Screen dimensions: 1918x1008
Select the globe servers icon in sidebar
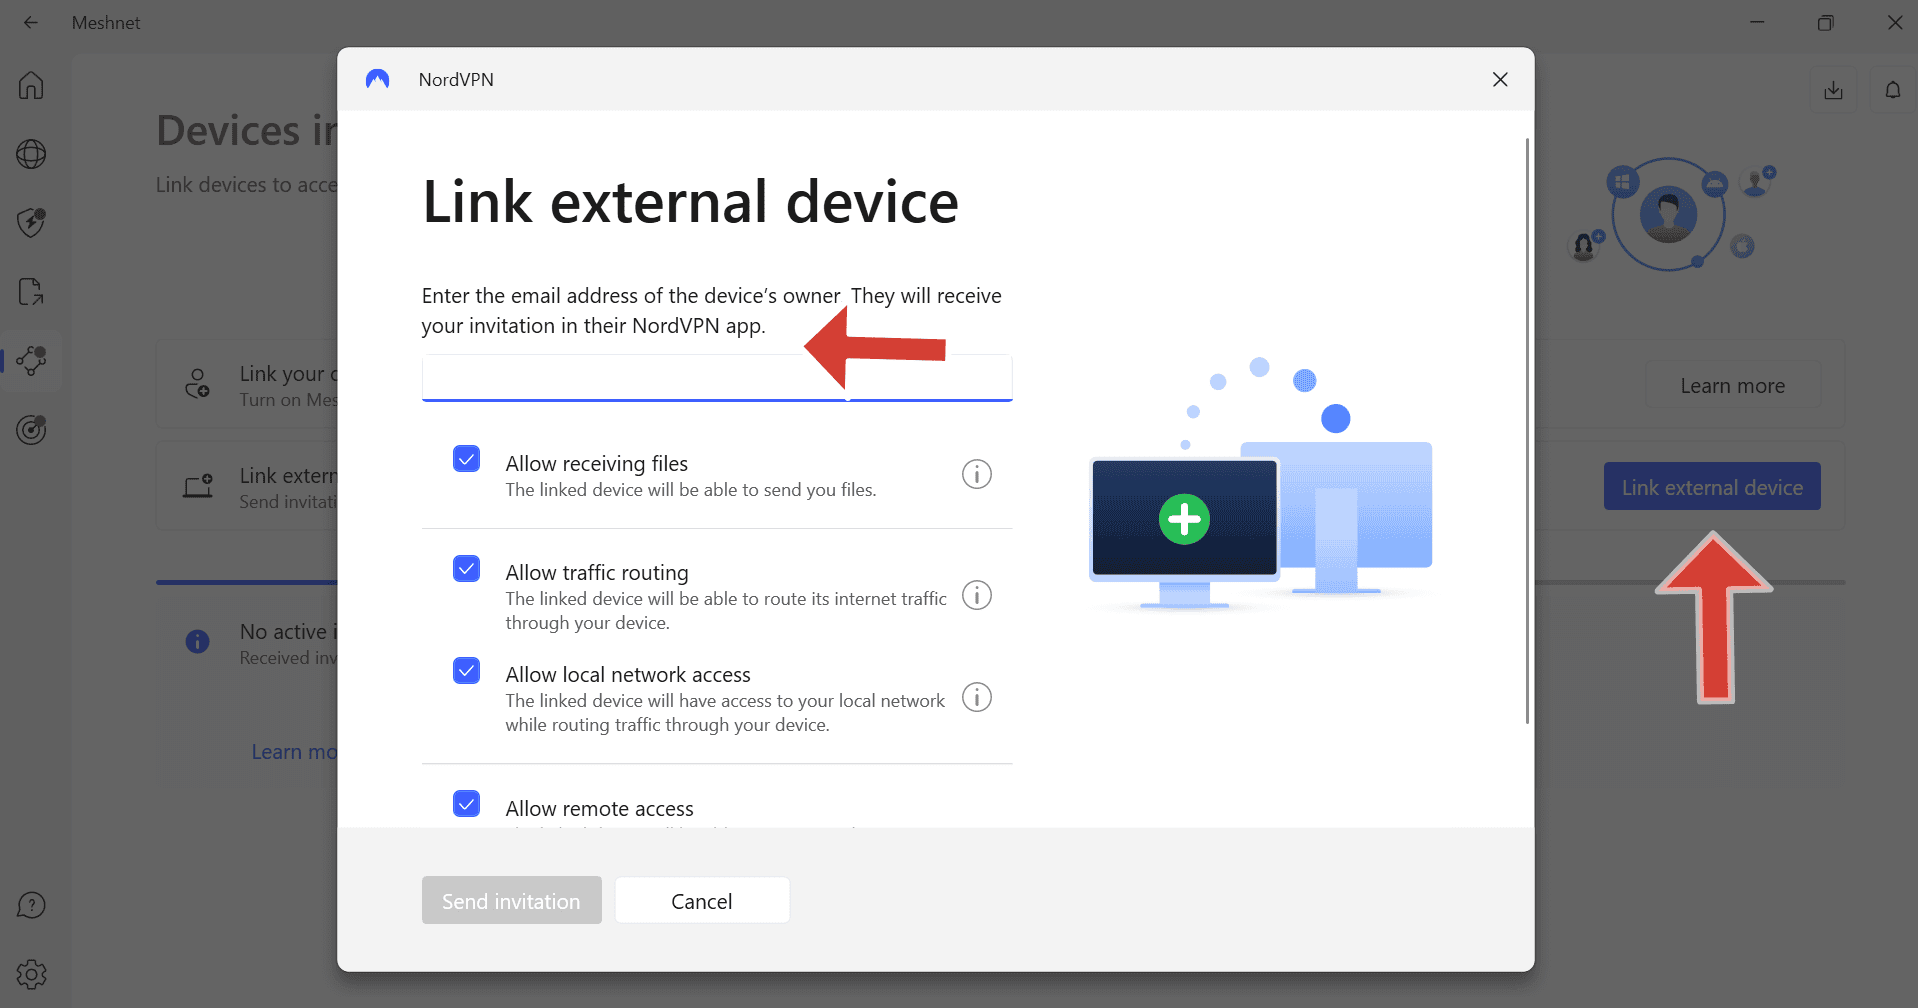pyautogui.click(x=31, y=154)
